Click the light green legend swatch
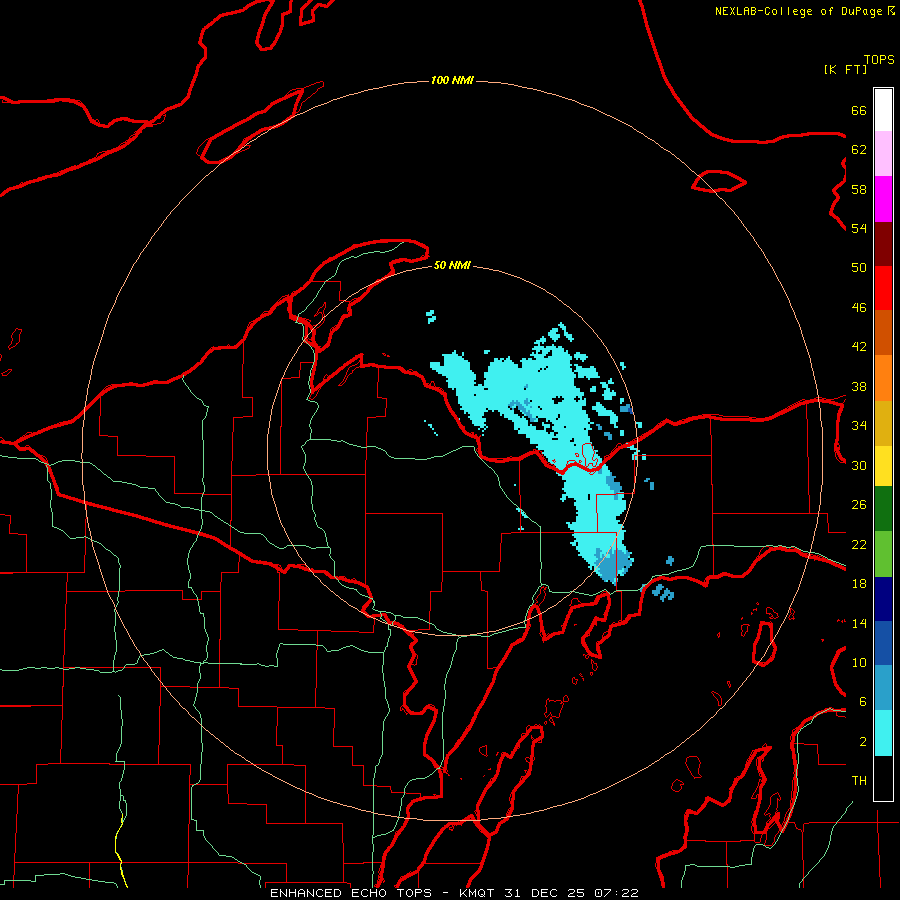This screenshot has height=900, width=900. pyautogui.click(x=883, y=554)
